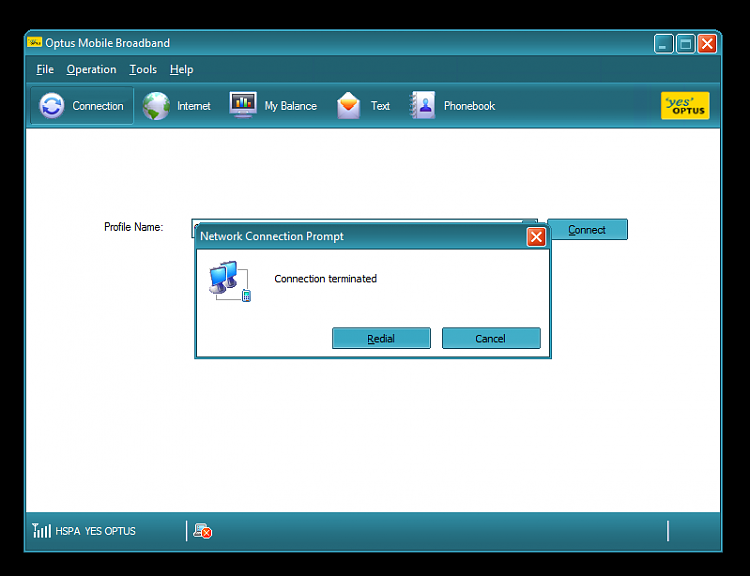Open the Text envelope icon

pyautogui.click(x=348, y=105)
